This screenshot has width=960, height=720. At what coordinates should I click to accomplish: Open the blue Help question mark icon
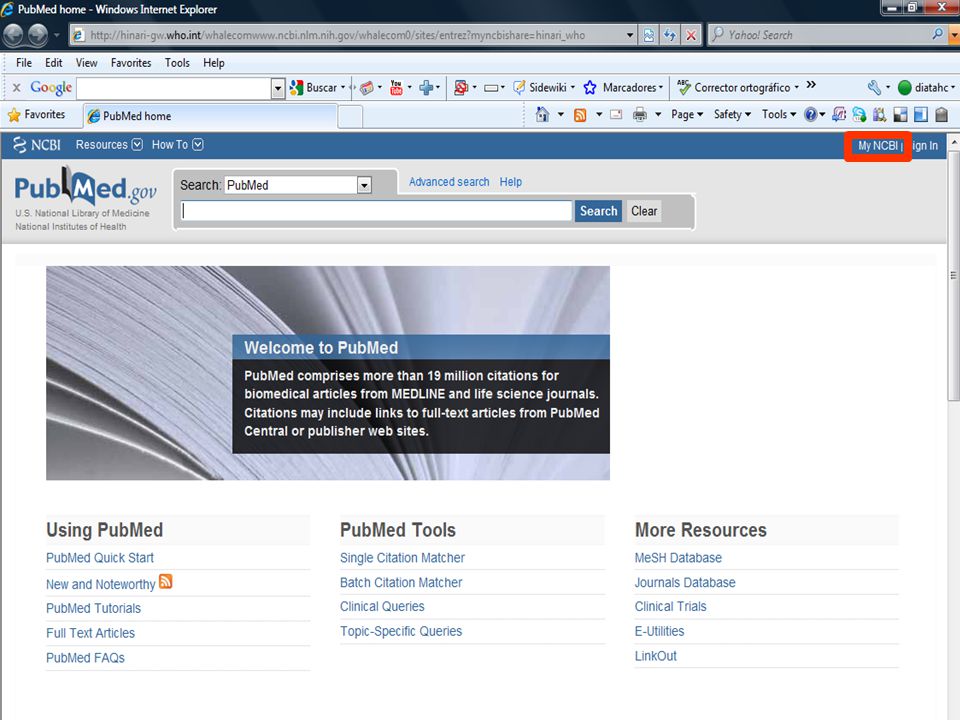[x=811, y=114]
